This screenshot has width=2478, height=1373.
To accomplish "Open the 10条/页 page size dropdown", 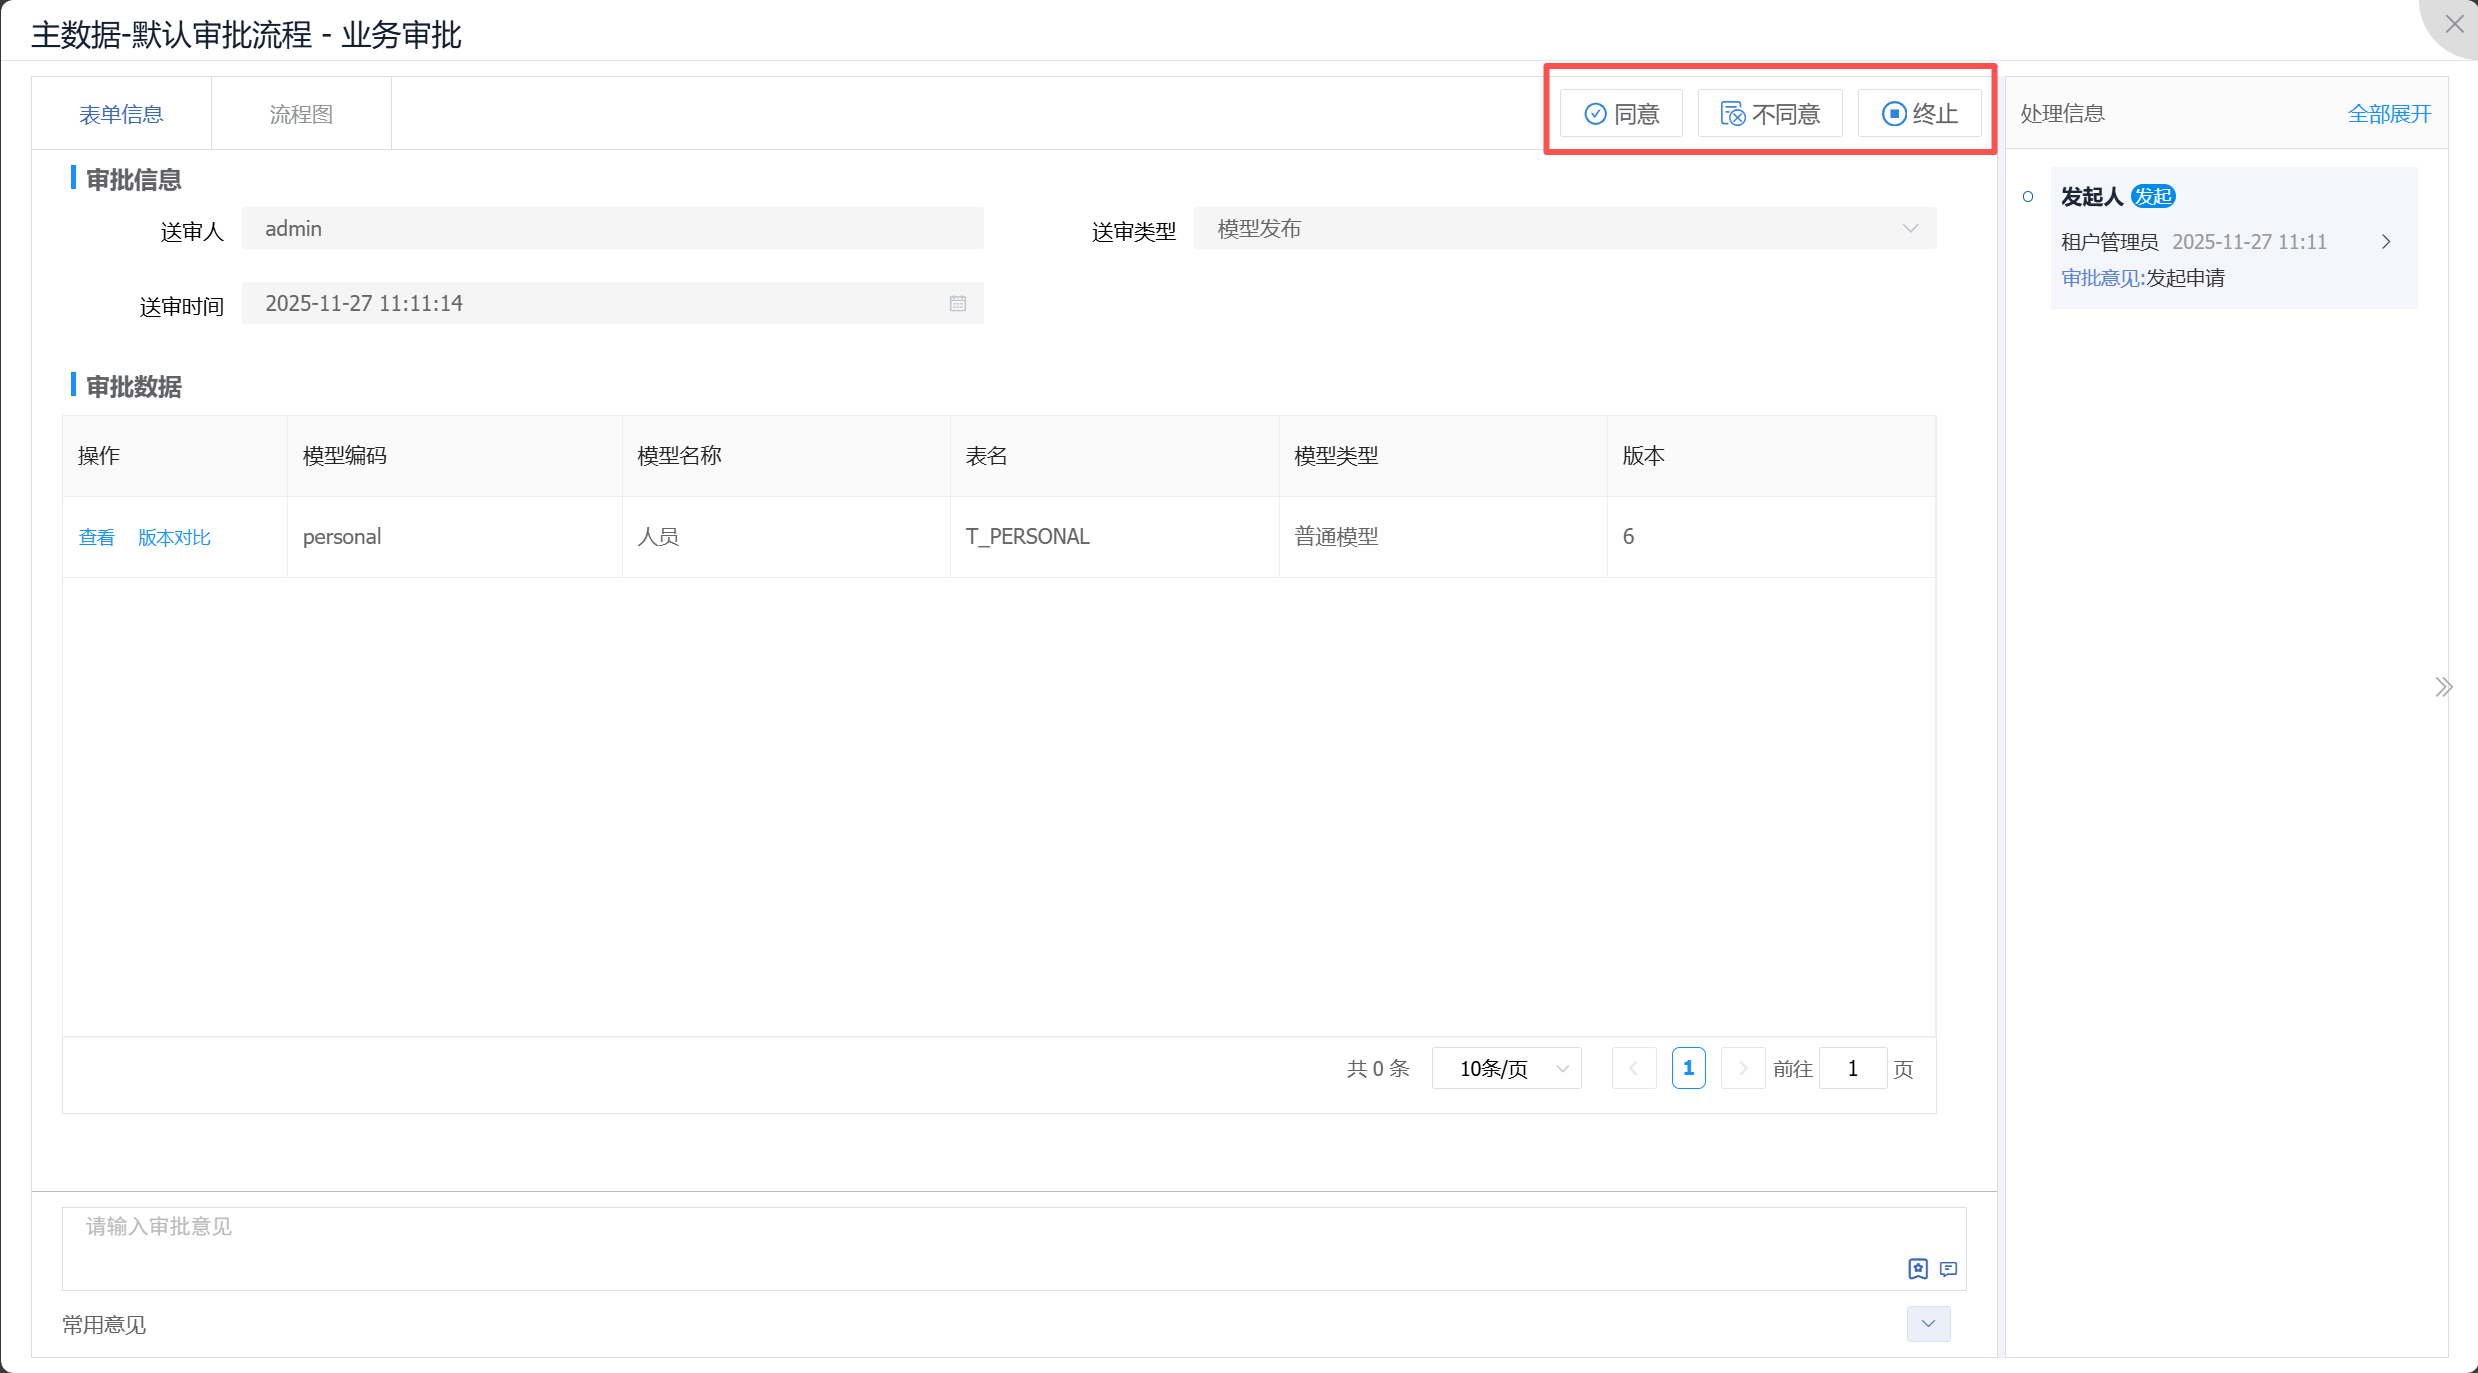I will click(x=1506, y=1069).
